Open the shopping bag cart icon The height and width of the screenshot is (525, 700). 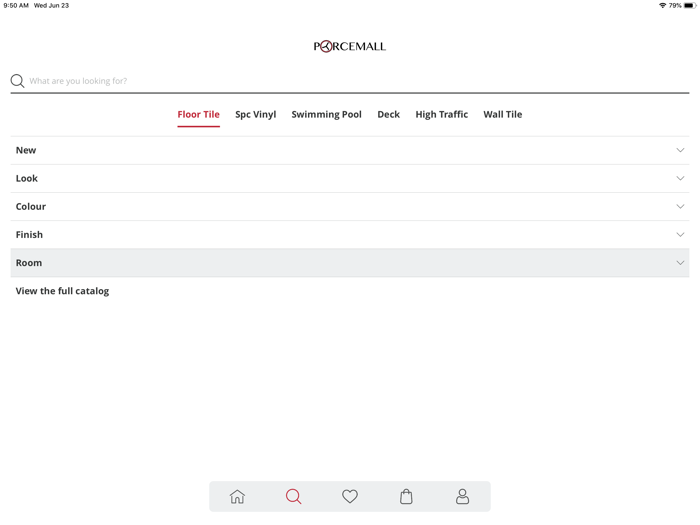(x=406, y=496)
